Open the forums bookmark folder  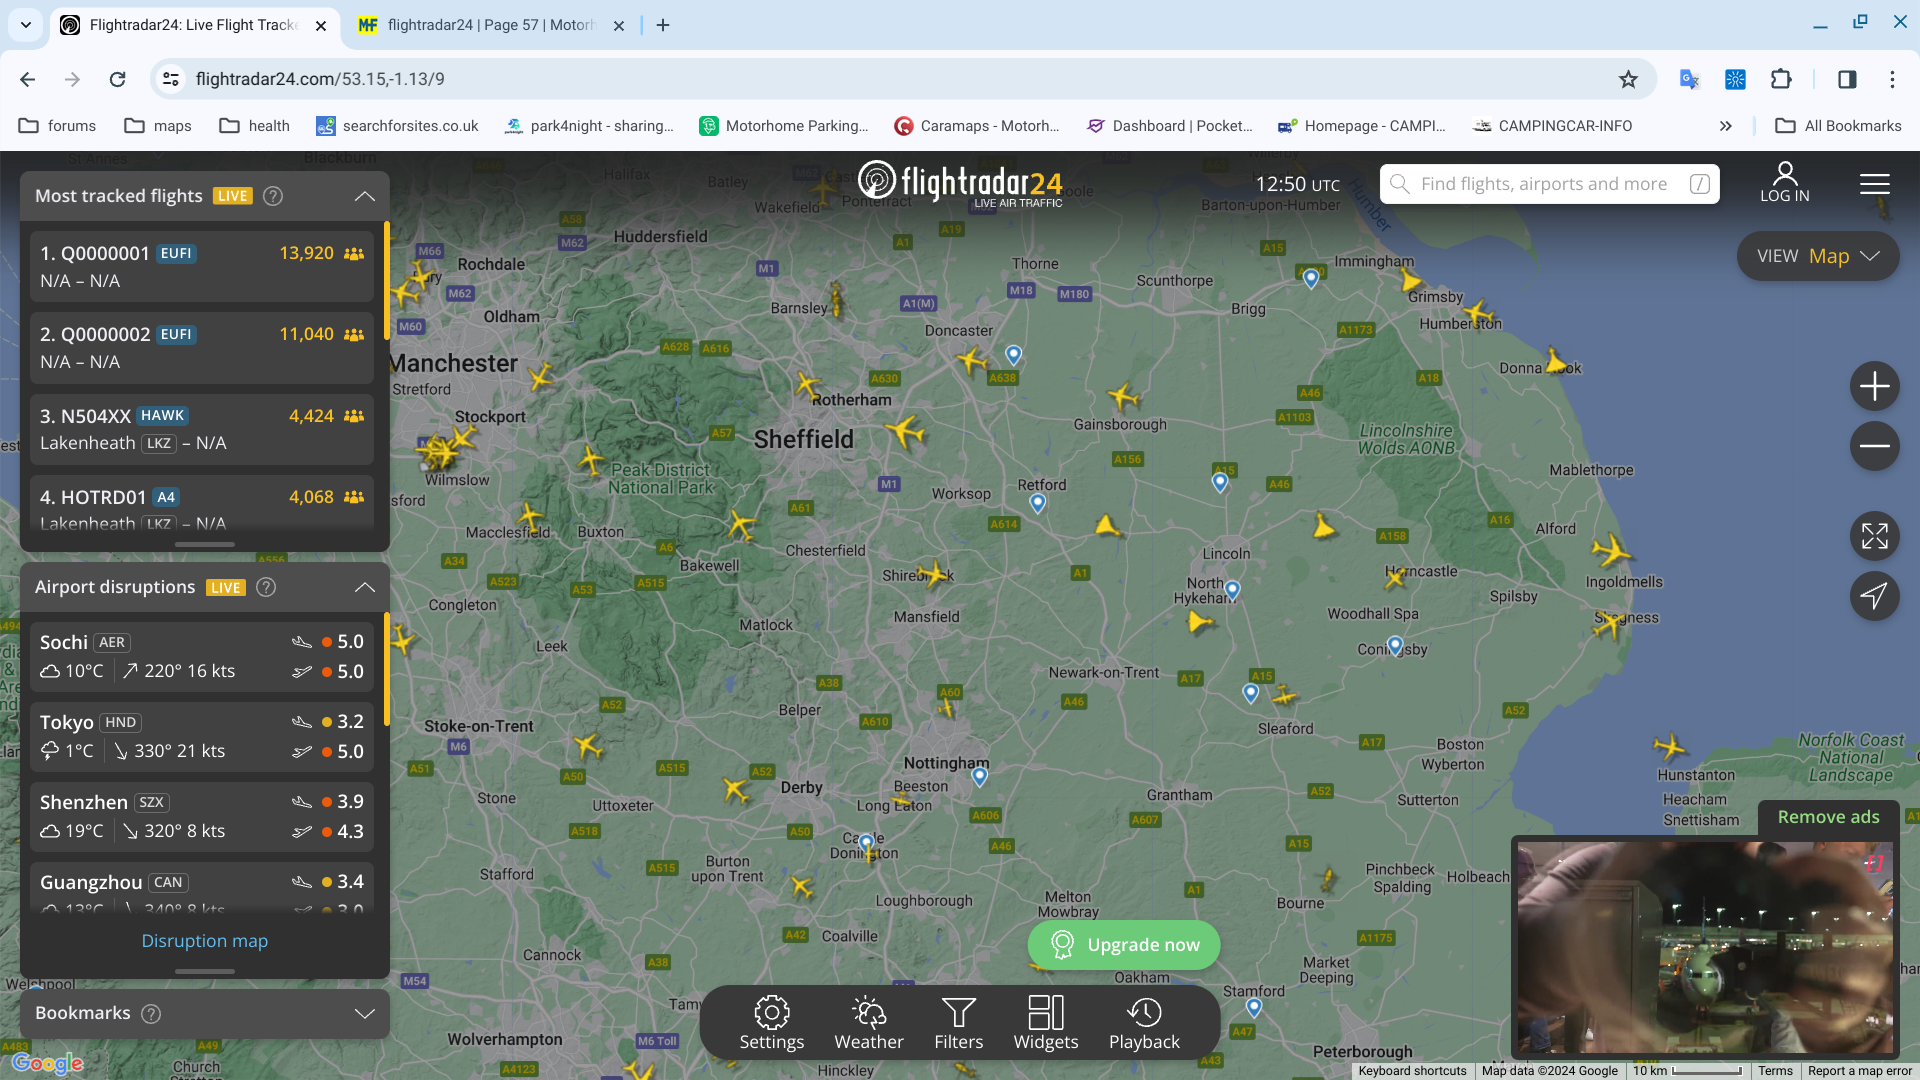tap(58, 126)
